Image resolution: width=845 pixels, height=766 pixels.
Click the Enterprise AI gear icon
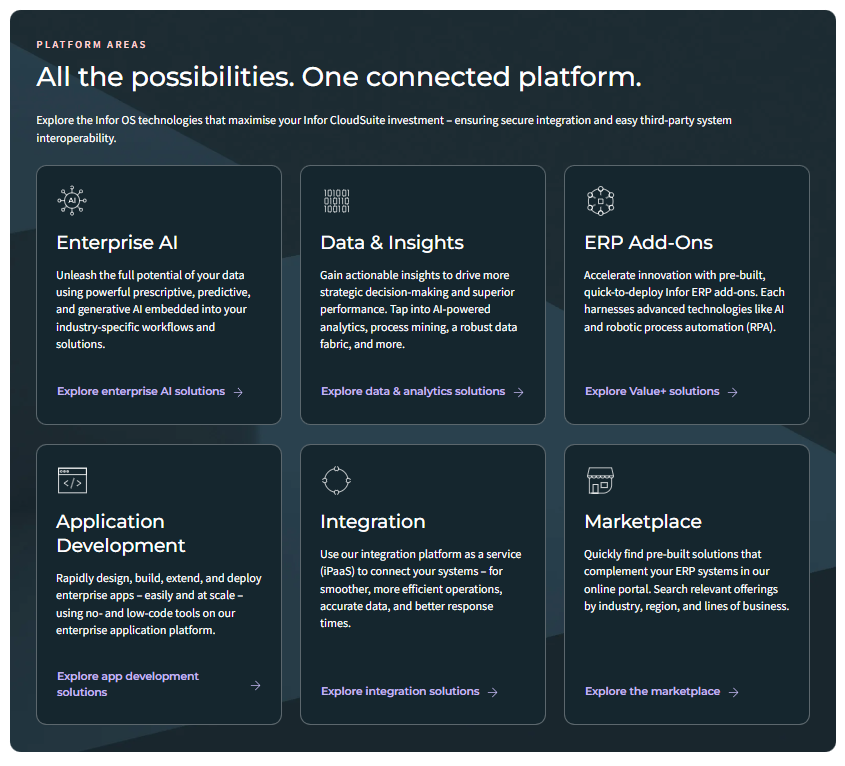[x=72, y=201]
